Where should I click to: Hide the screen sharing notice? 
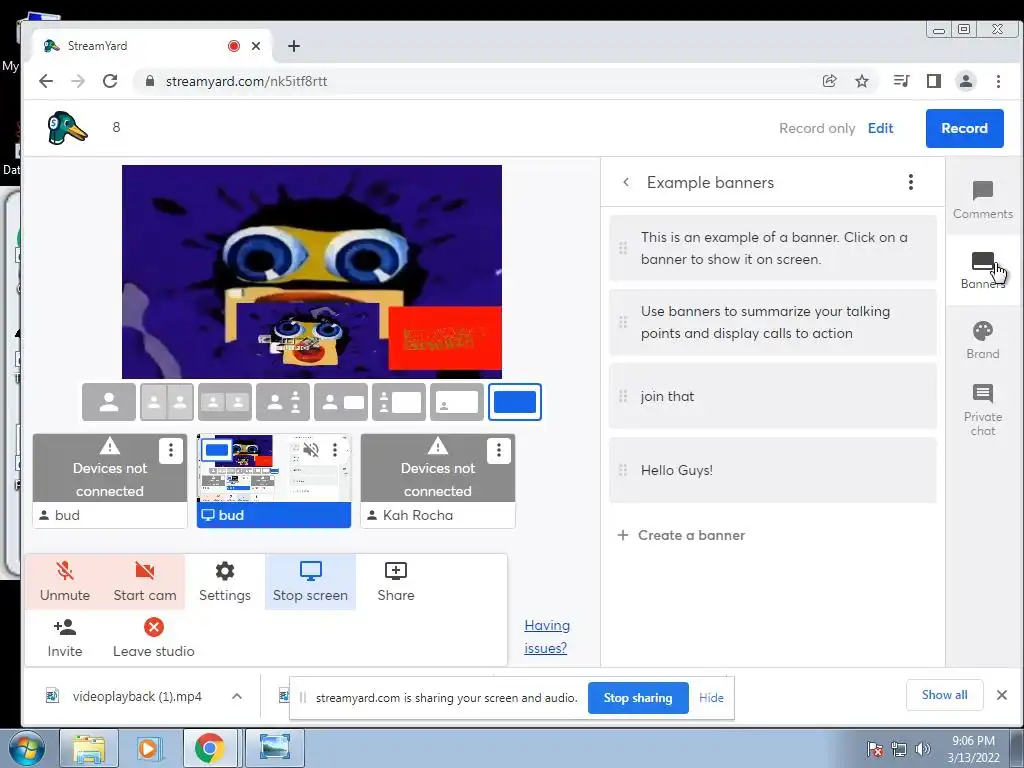[x=711, y=697]
